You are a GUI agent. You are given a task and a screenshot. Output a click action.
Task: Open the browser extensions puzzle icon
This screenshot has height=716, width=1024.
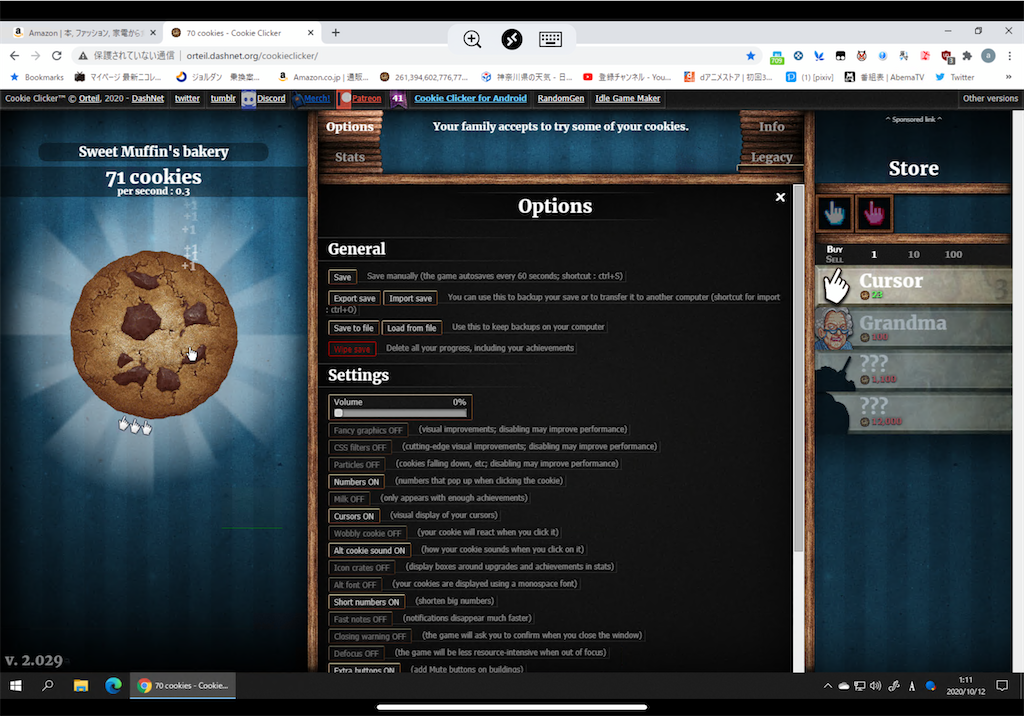point(967,56)
